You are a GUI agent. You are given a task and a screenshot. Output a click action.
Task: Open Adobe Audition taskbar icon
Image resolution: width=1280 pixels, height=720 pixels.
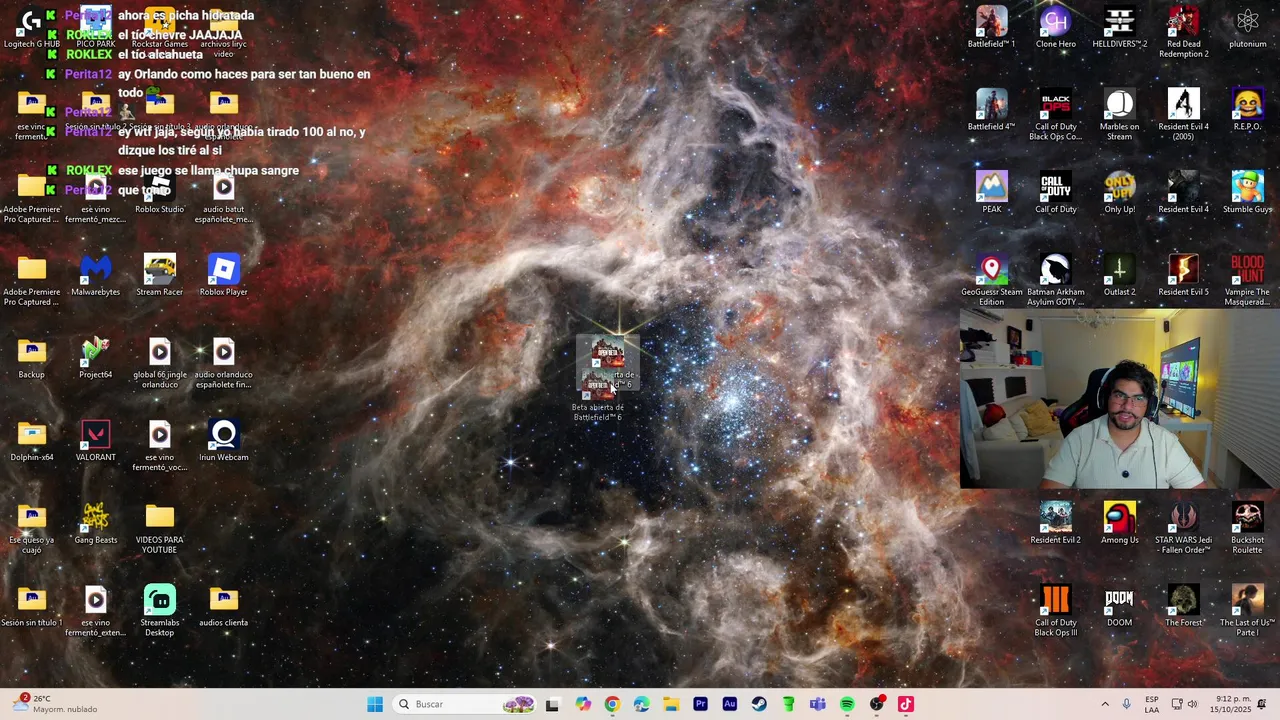coord(730,704)
